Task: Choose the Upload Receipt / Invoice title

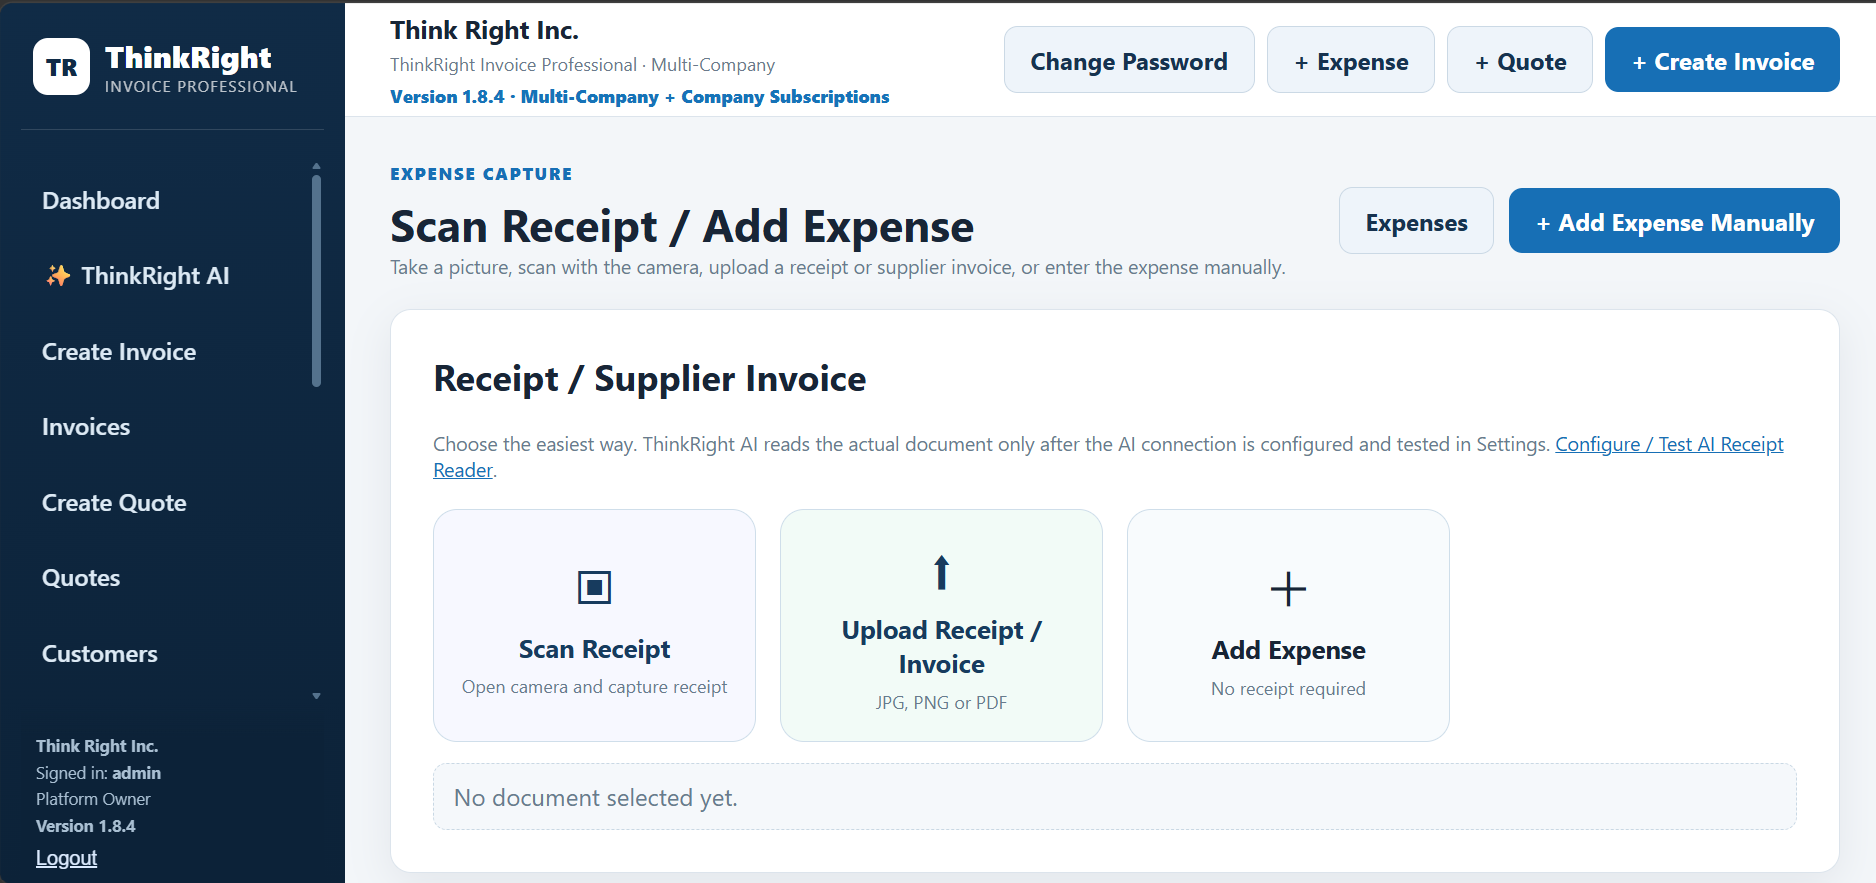Action: click(x=941, y=647)
